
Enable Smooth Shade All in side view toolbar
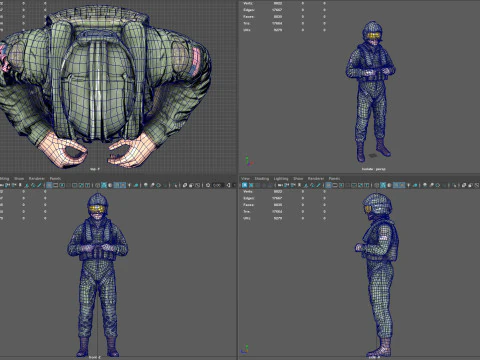(x=383, y=185)
